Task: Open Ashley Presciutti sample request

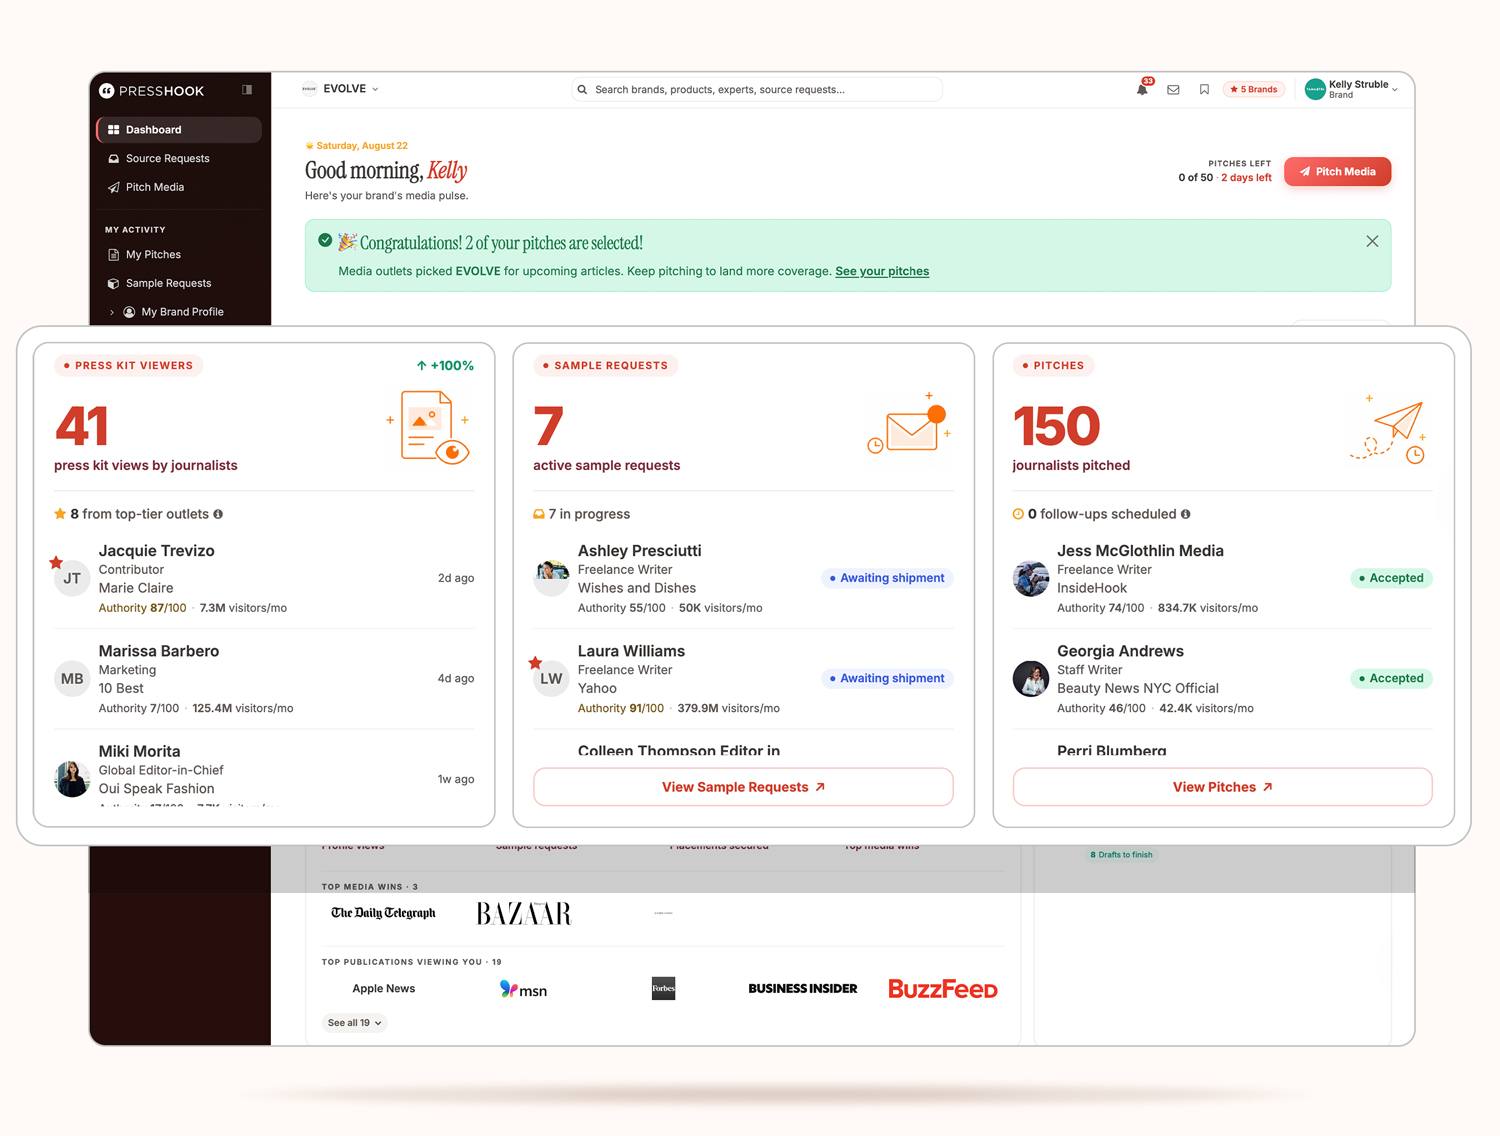Action: click(743, 578)
